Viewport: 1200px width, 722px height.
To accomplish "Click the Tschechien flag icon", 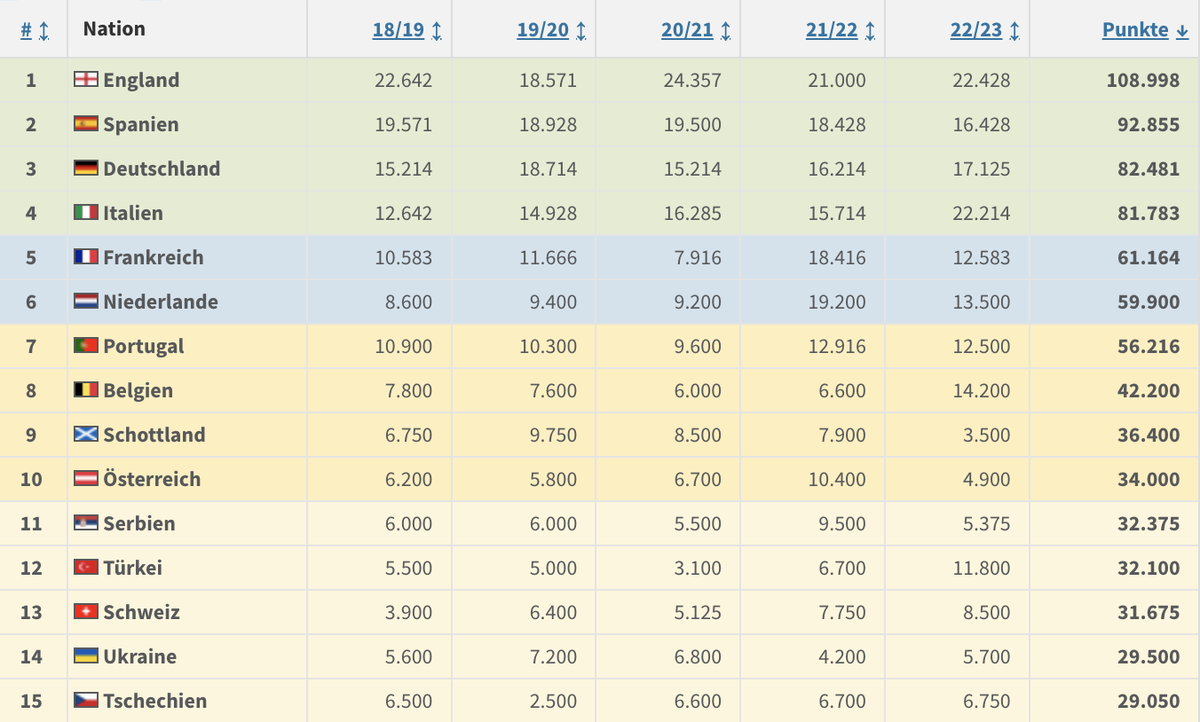I will point(86,700).
